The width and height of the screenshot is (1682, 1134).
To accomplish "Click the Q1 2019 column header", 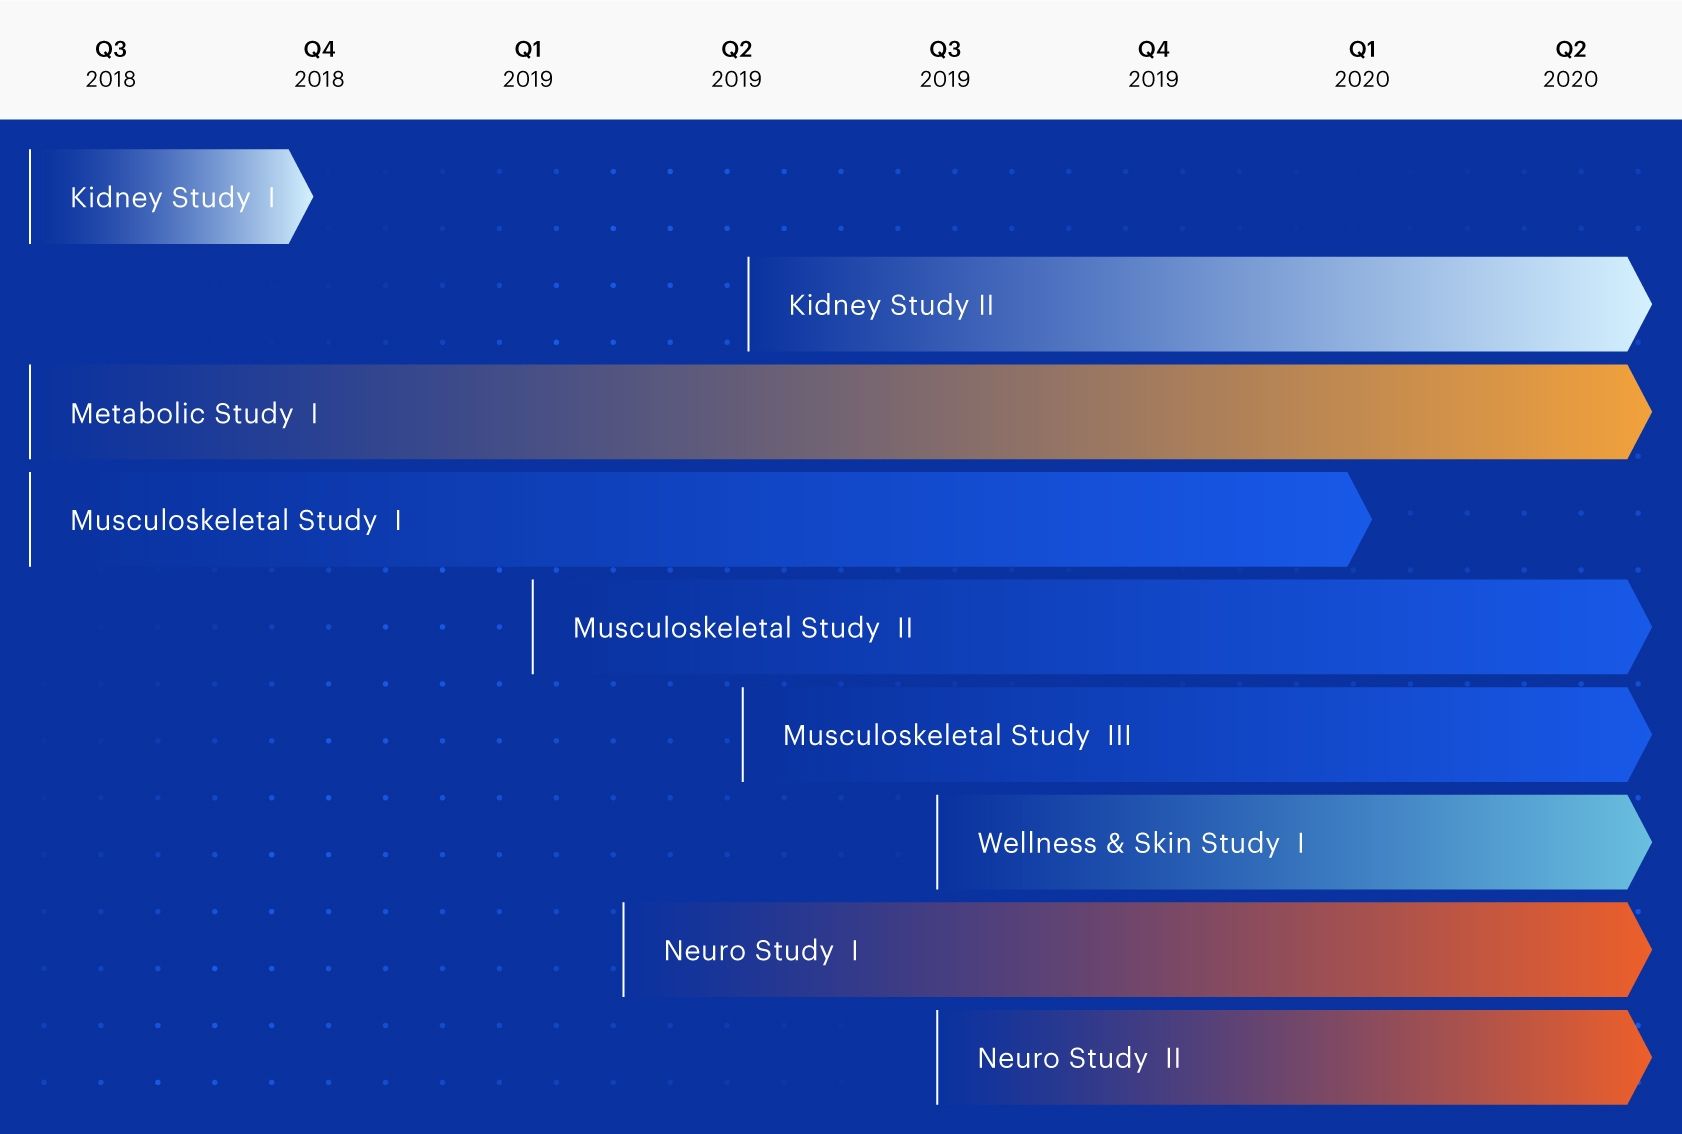I will pos(528,64).
